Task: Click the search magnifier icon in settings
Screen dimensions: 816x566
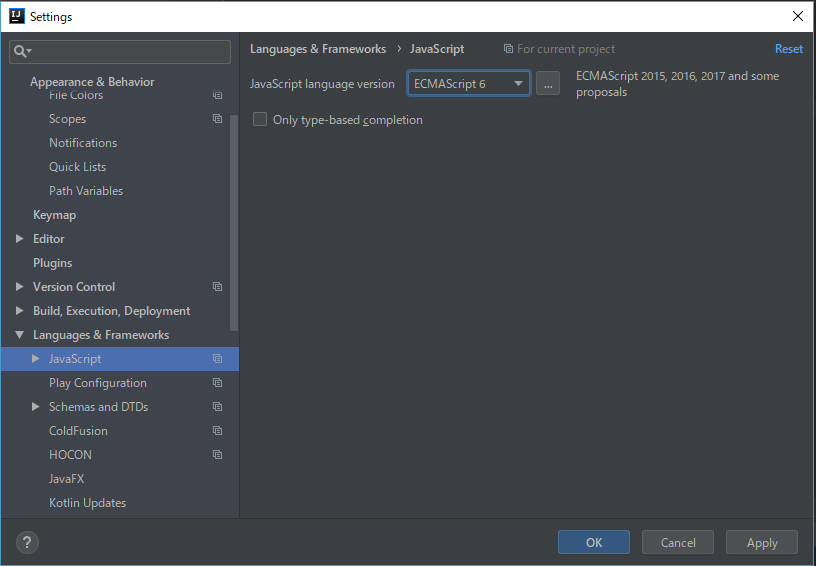Action: pyautogui.click(x=22, y=51)
